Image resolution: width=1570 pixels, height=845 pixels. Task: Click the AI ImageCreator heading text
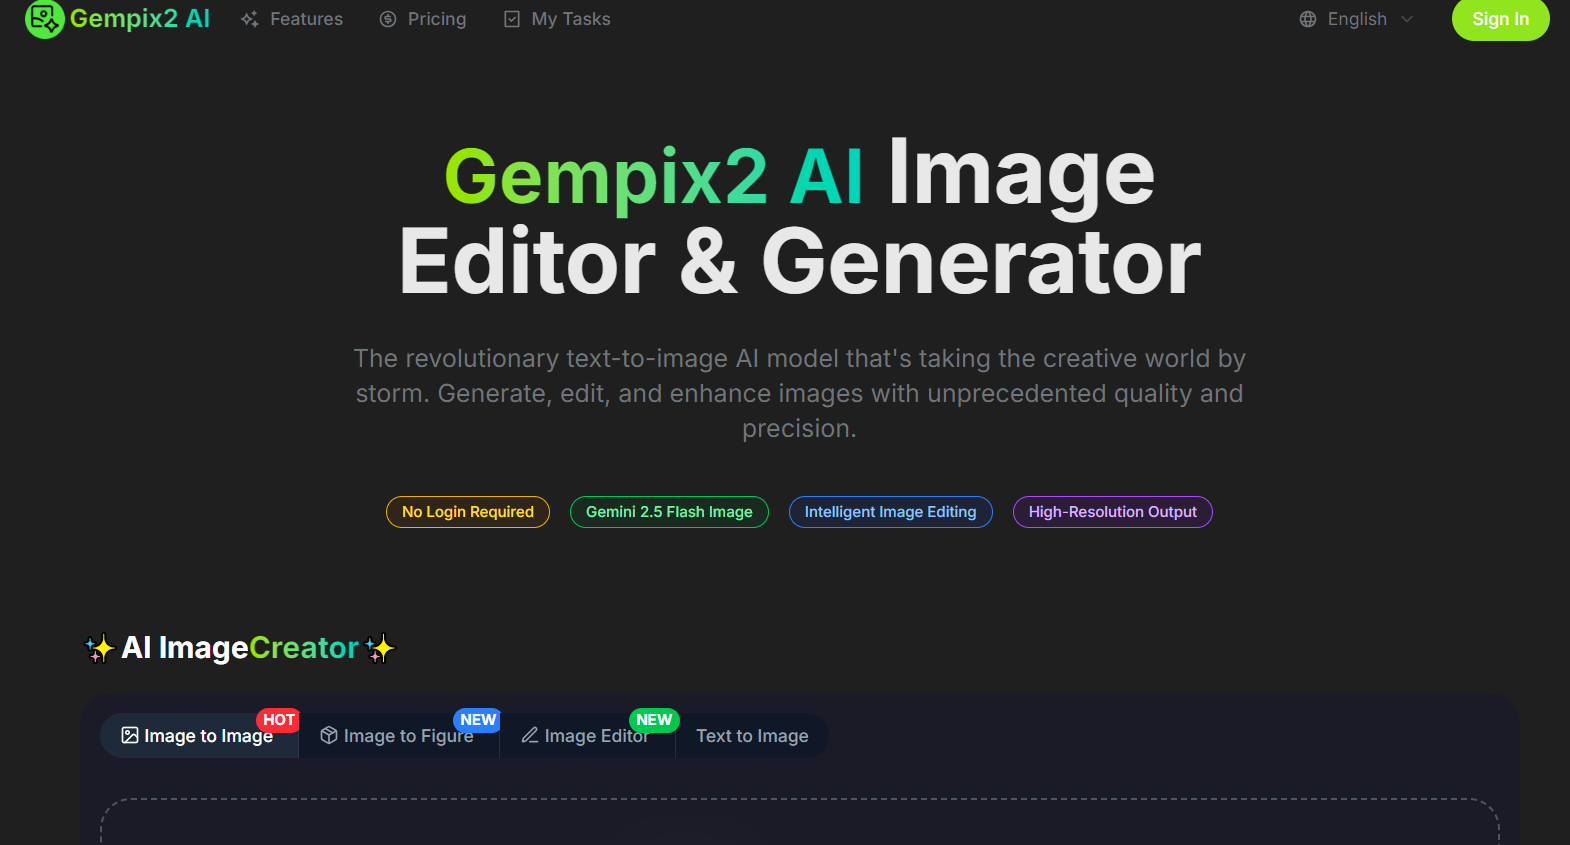[240, 648]
